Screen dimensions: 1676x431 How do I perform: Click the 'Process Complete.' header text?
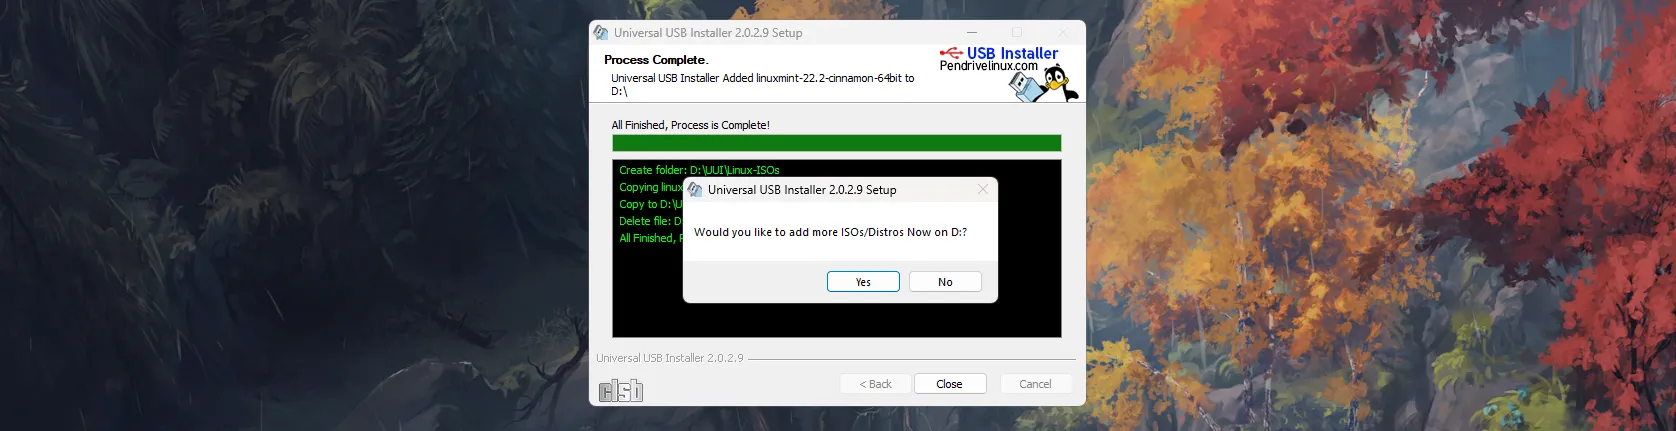click(656, 60)
